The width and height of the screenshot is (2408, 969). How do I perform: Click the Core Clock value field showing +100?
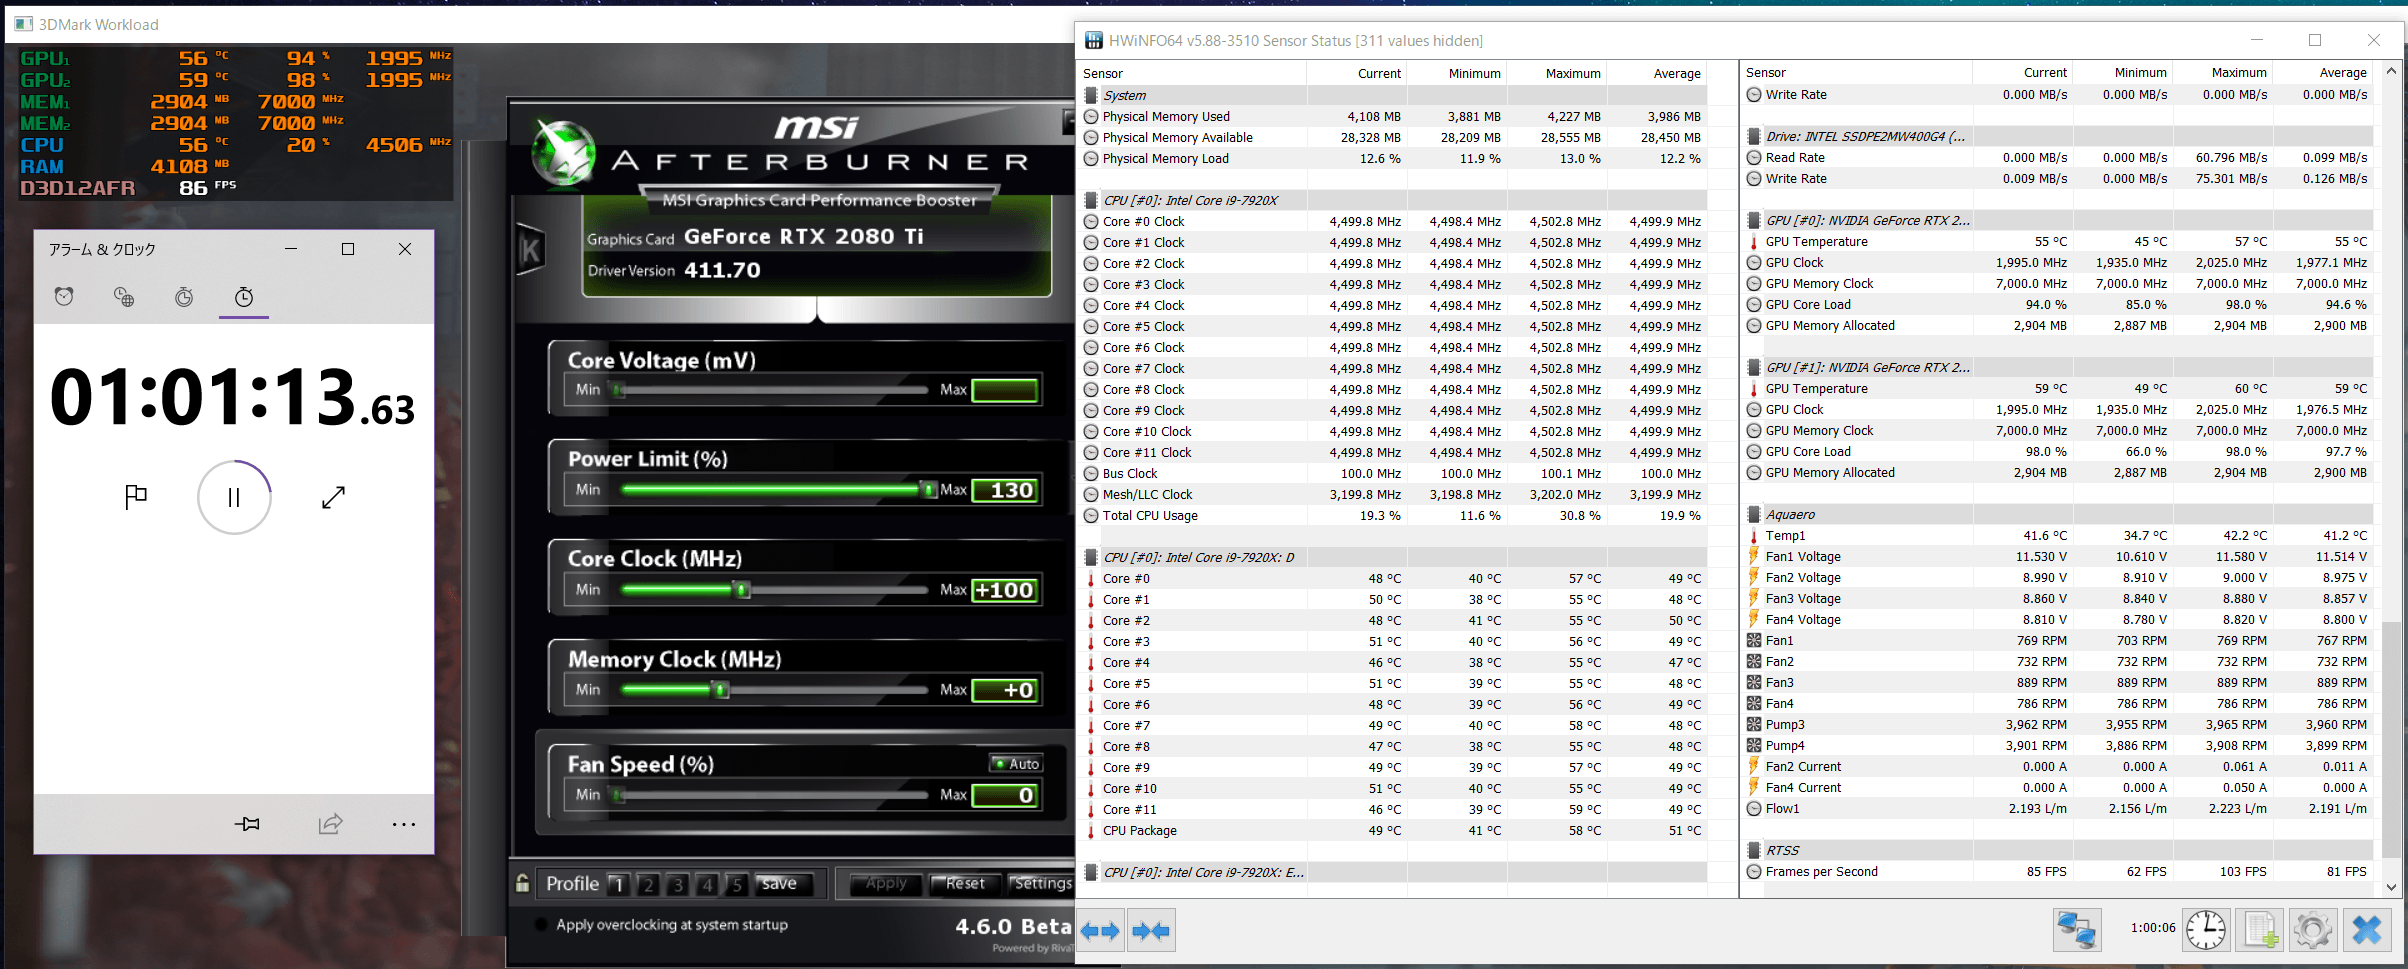tap(1006, 590)
